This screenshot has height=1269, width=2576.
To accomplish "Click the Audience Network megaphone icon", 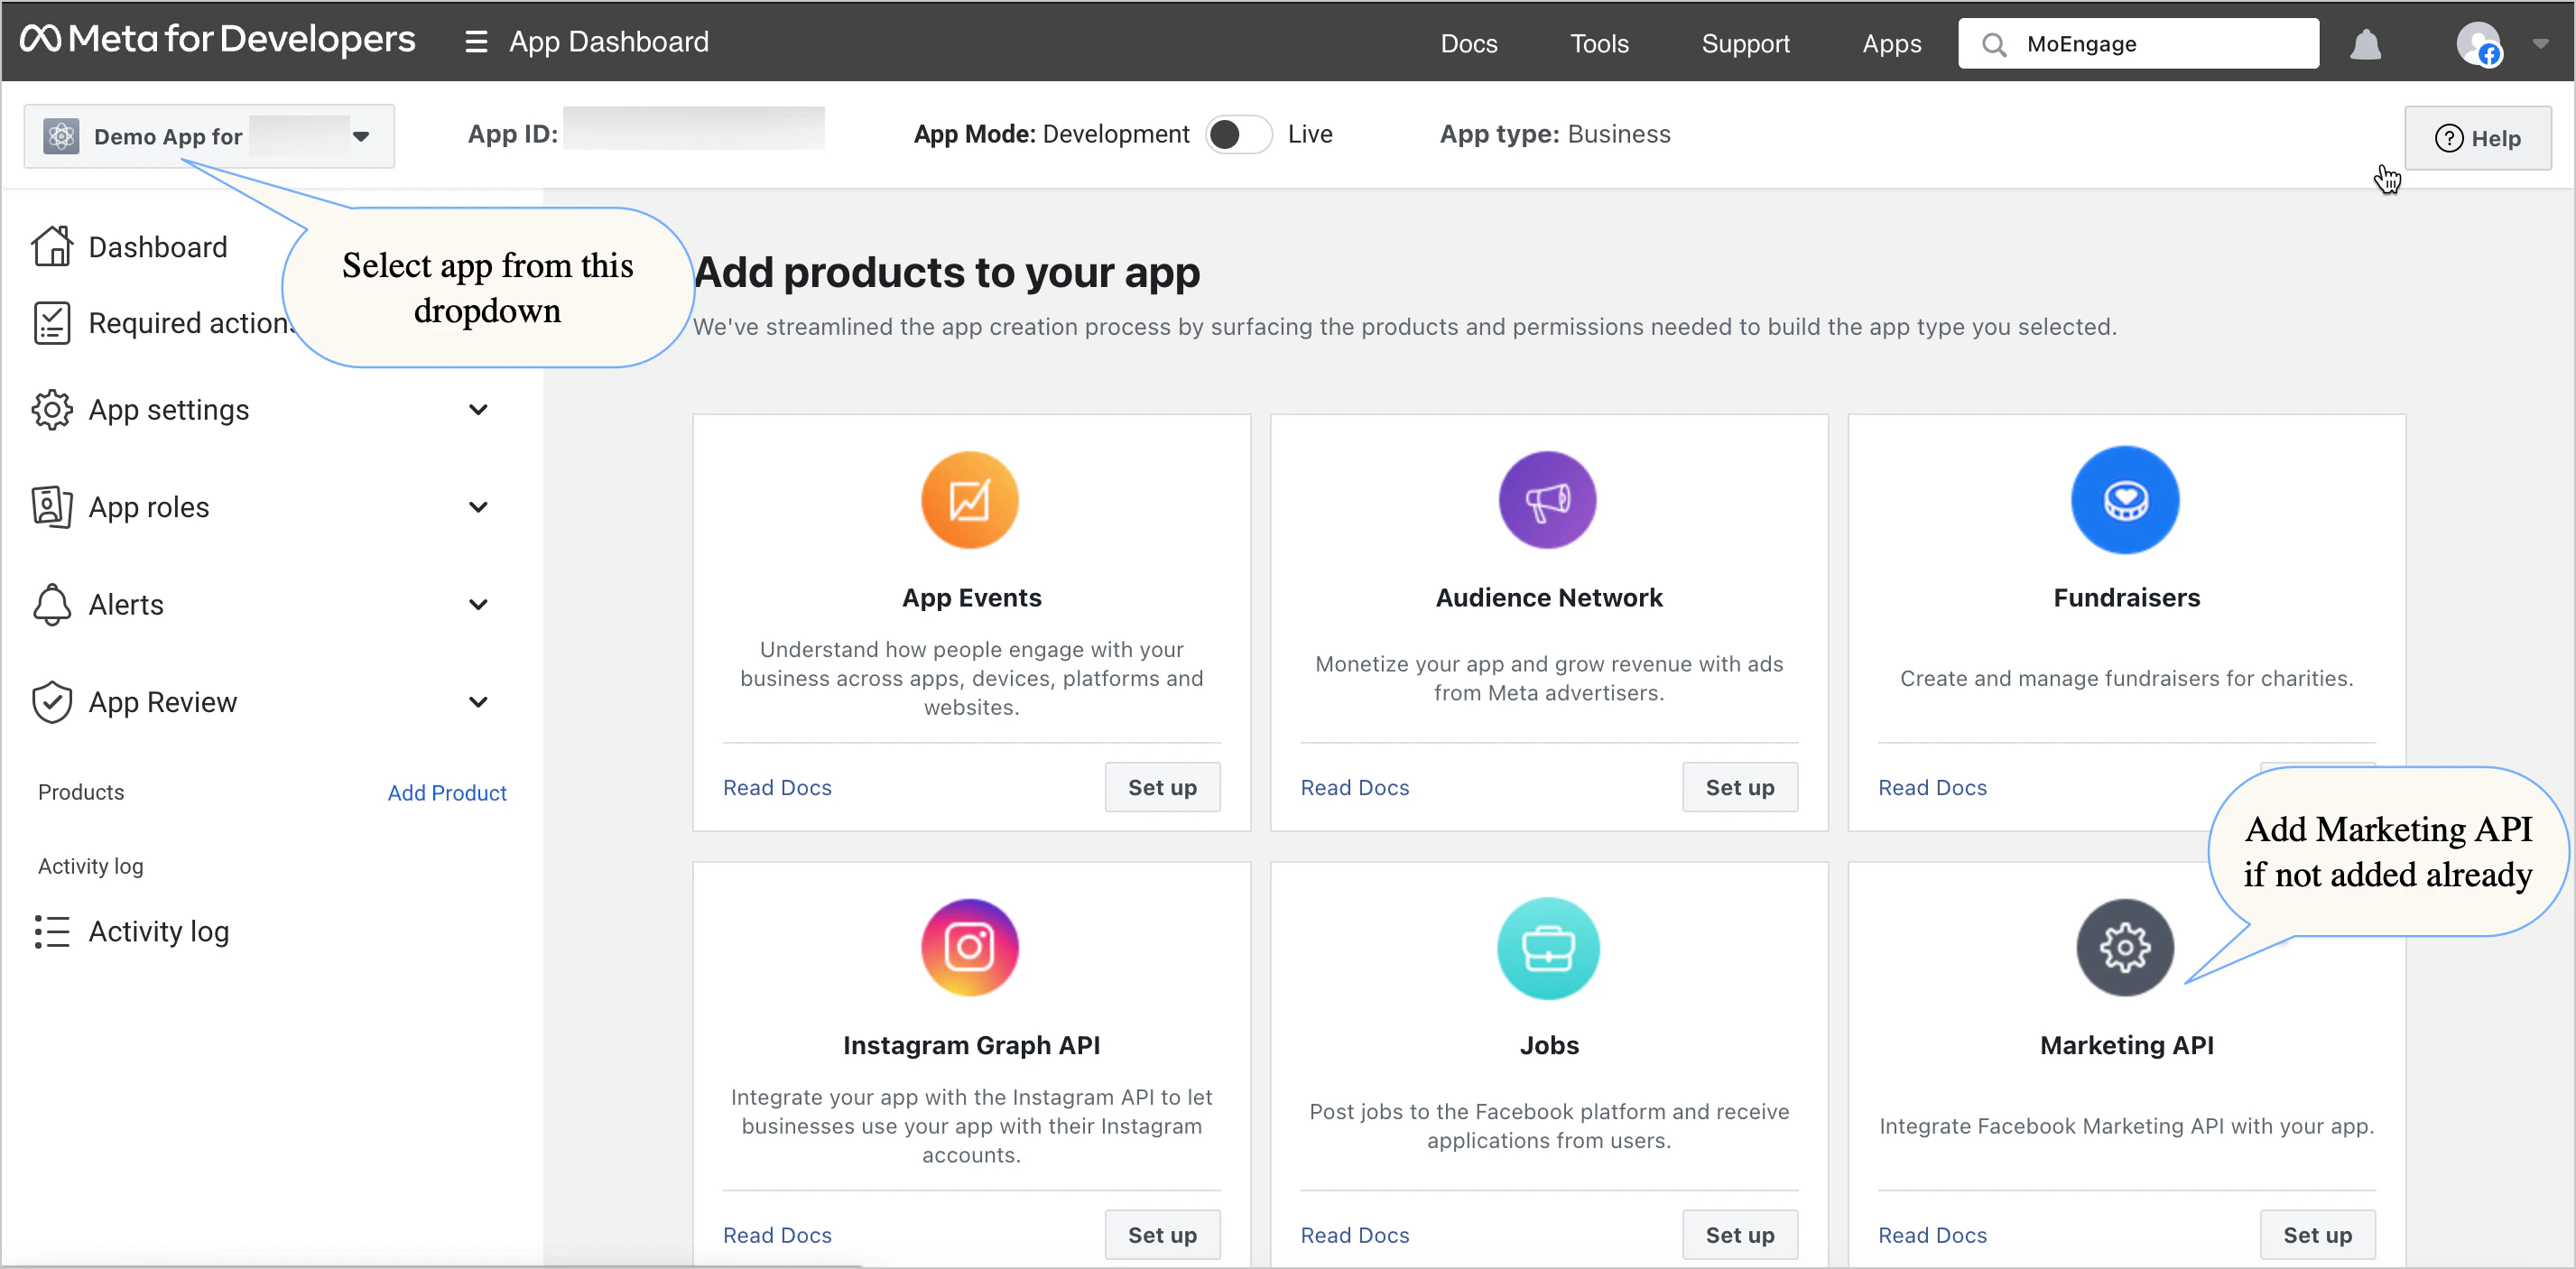I will (1547, 500).
